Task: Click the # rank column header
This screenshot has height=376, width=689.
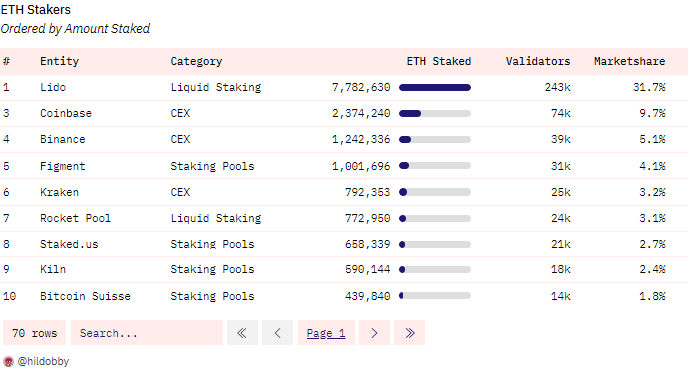Action: coord(6,61)
